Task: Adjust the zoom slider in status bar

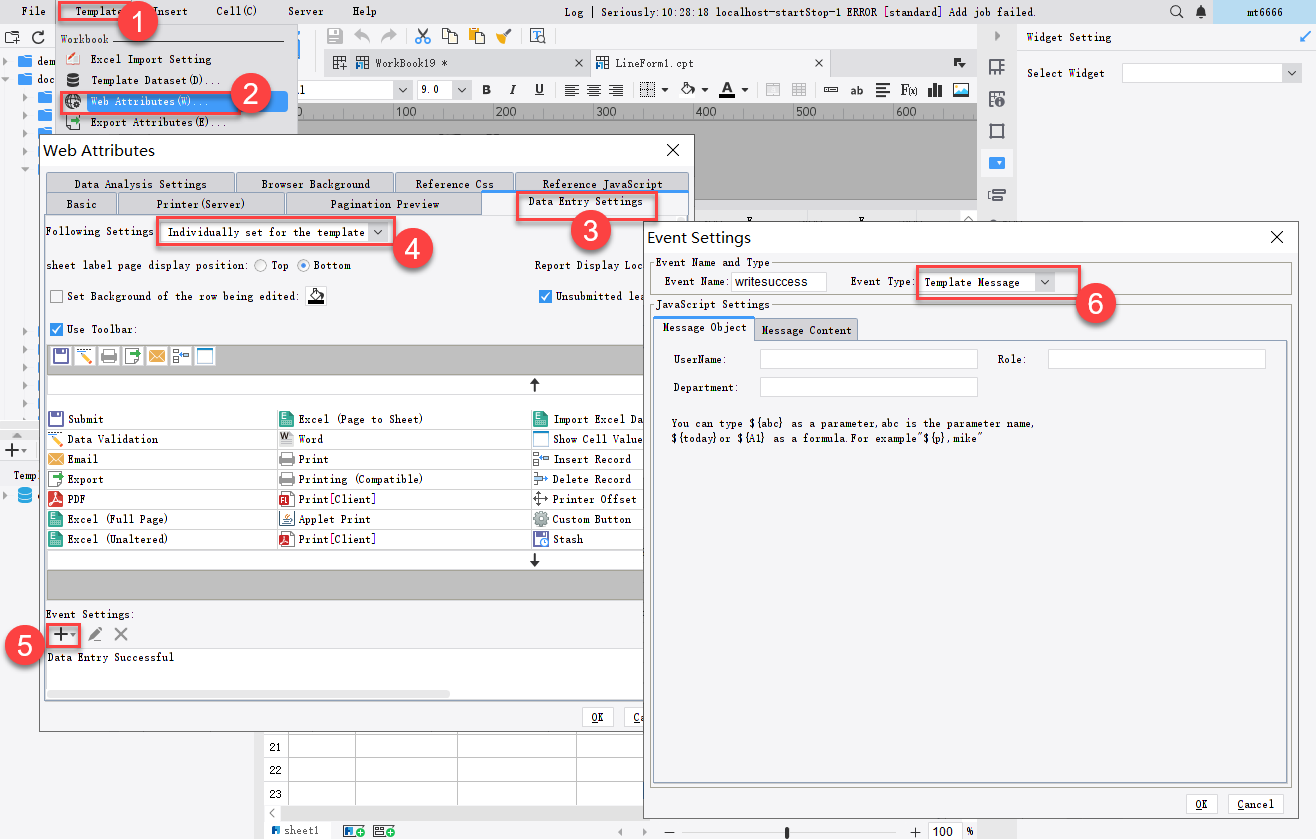Action: (x=788, y=831)
